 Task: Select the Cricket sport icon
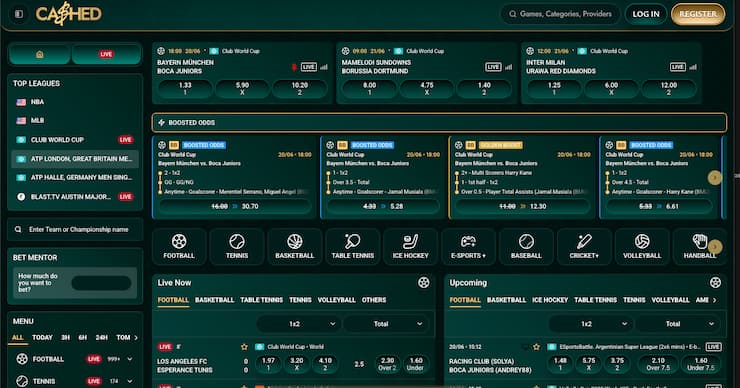tap(584, 246)
